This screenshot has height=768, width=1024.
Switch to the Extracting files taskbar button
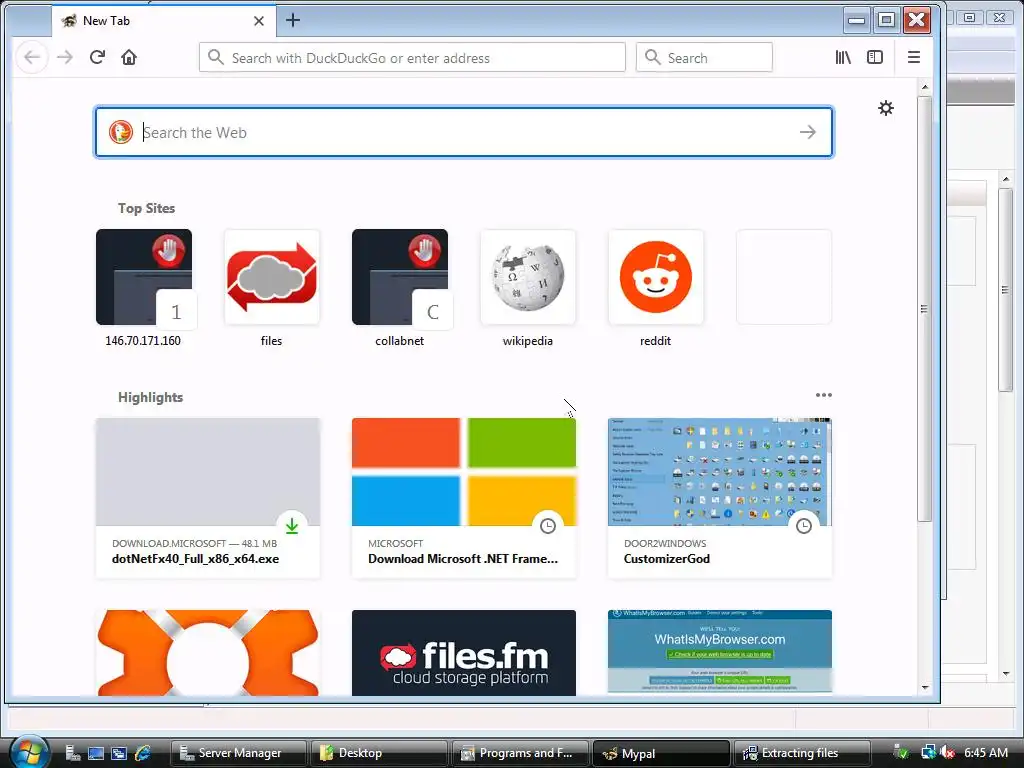[x=802, y=753]
